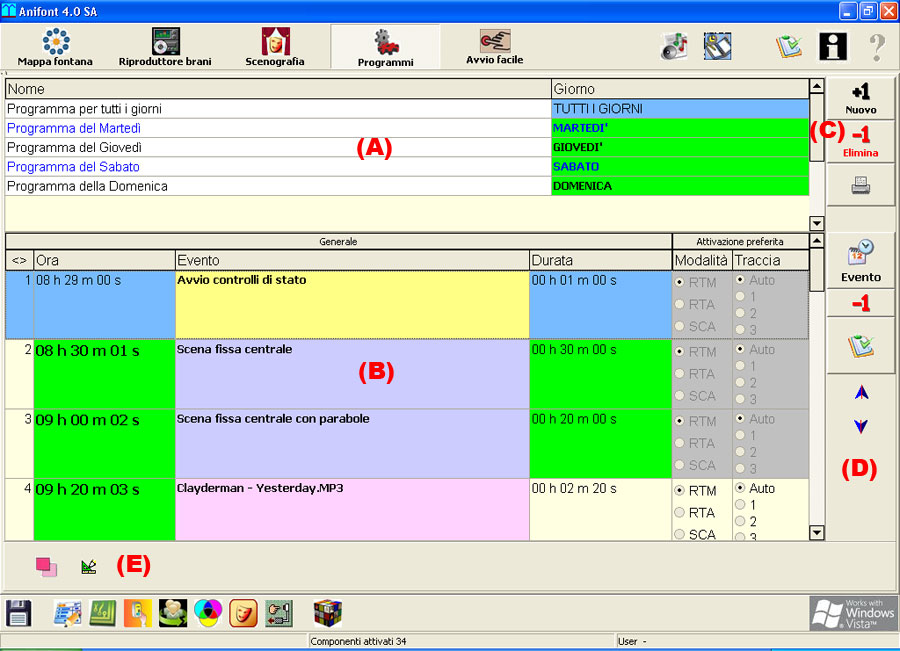Move event up with the up arrow
This screenshot has height=651, width=900.
click(x=861, y=393)
